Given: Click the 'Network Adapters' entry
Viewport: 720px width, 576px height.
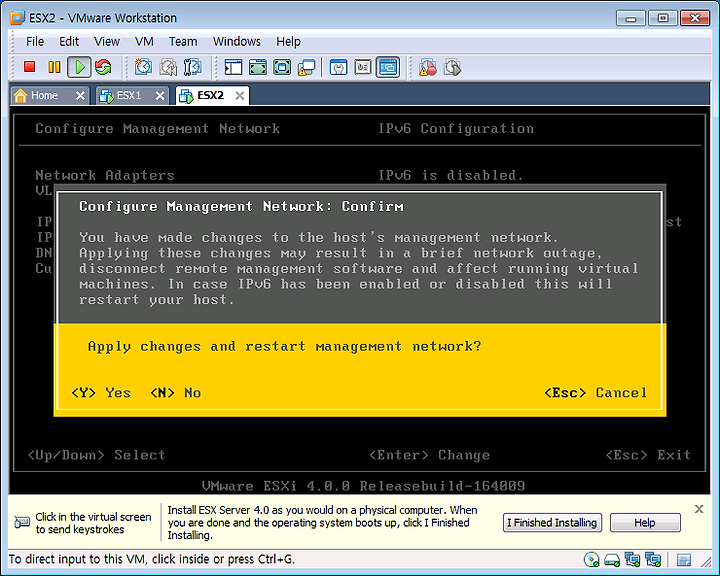Looking at the screenshot, I should coord(105,175).
